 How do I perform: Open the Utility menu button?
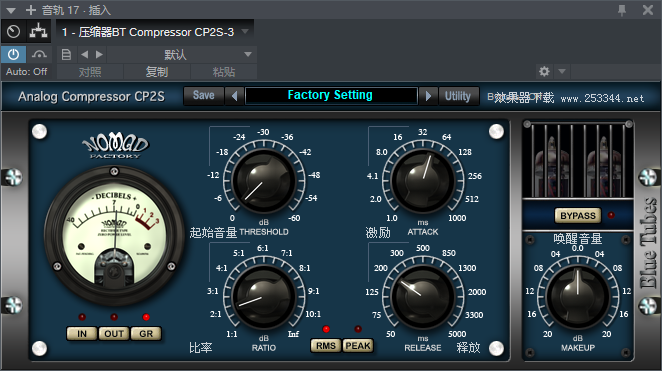[x=458, y=96]
